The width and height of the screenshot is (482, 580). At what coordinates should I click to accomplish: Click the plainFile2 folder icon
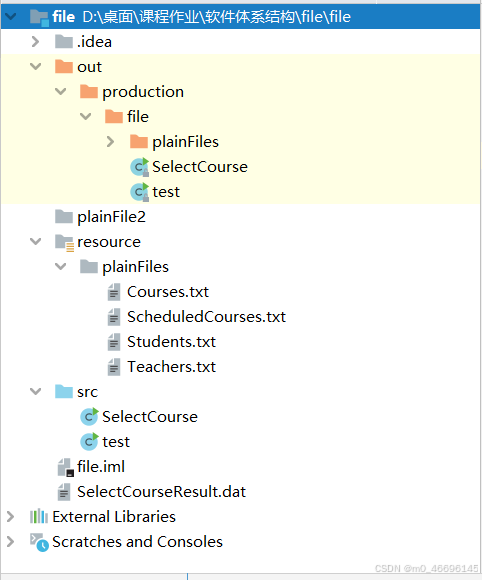tap(64, 217)
